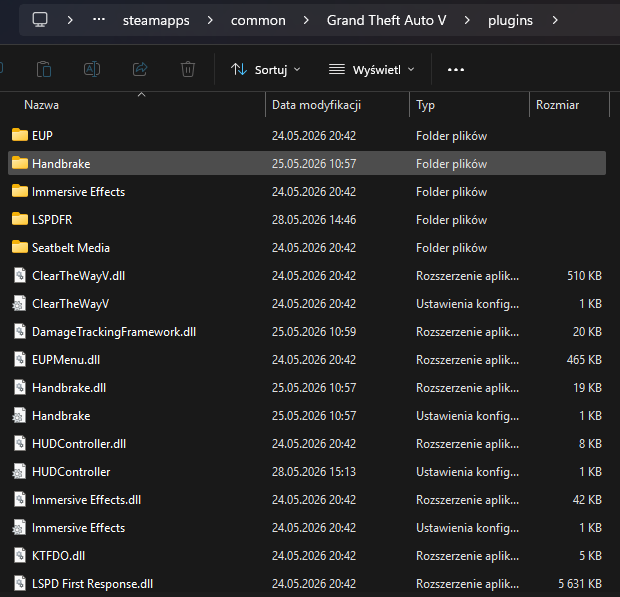620x597 pixels.
Task: Select the EUP folder icon
Action: coord(20,135)
